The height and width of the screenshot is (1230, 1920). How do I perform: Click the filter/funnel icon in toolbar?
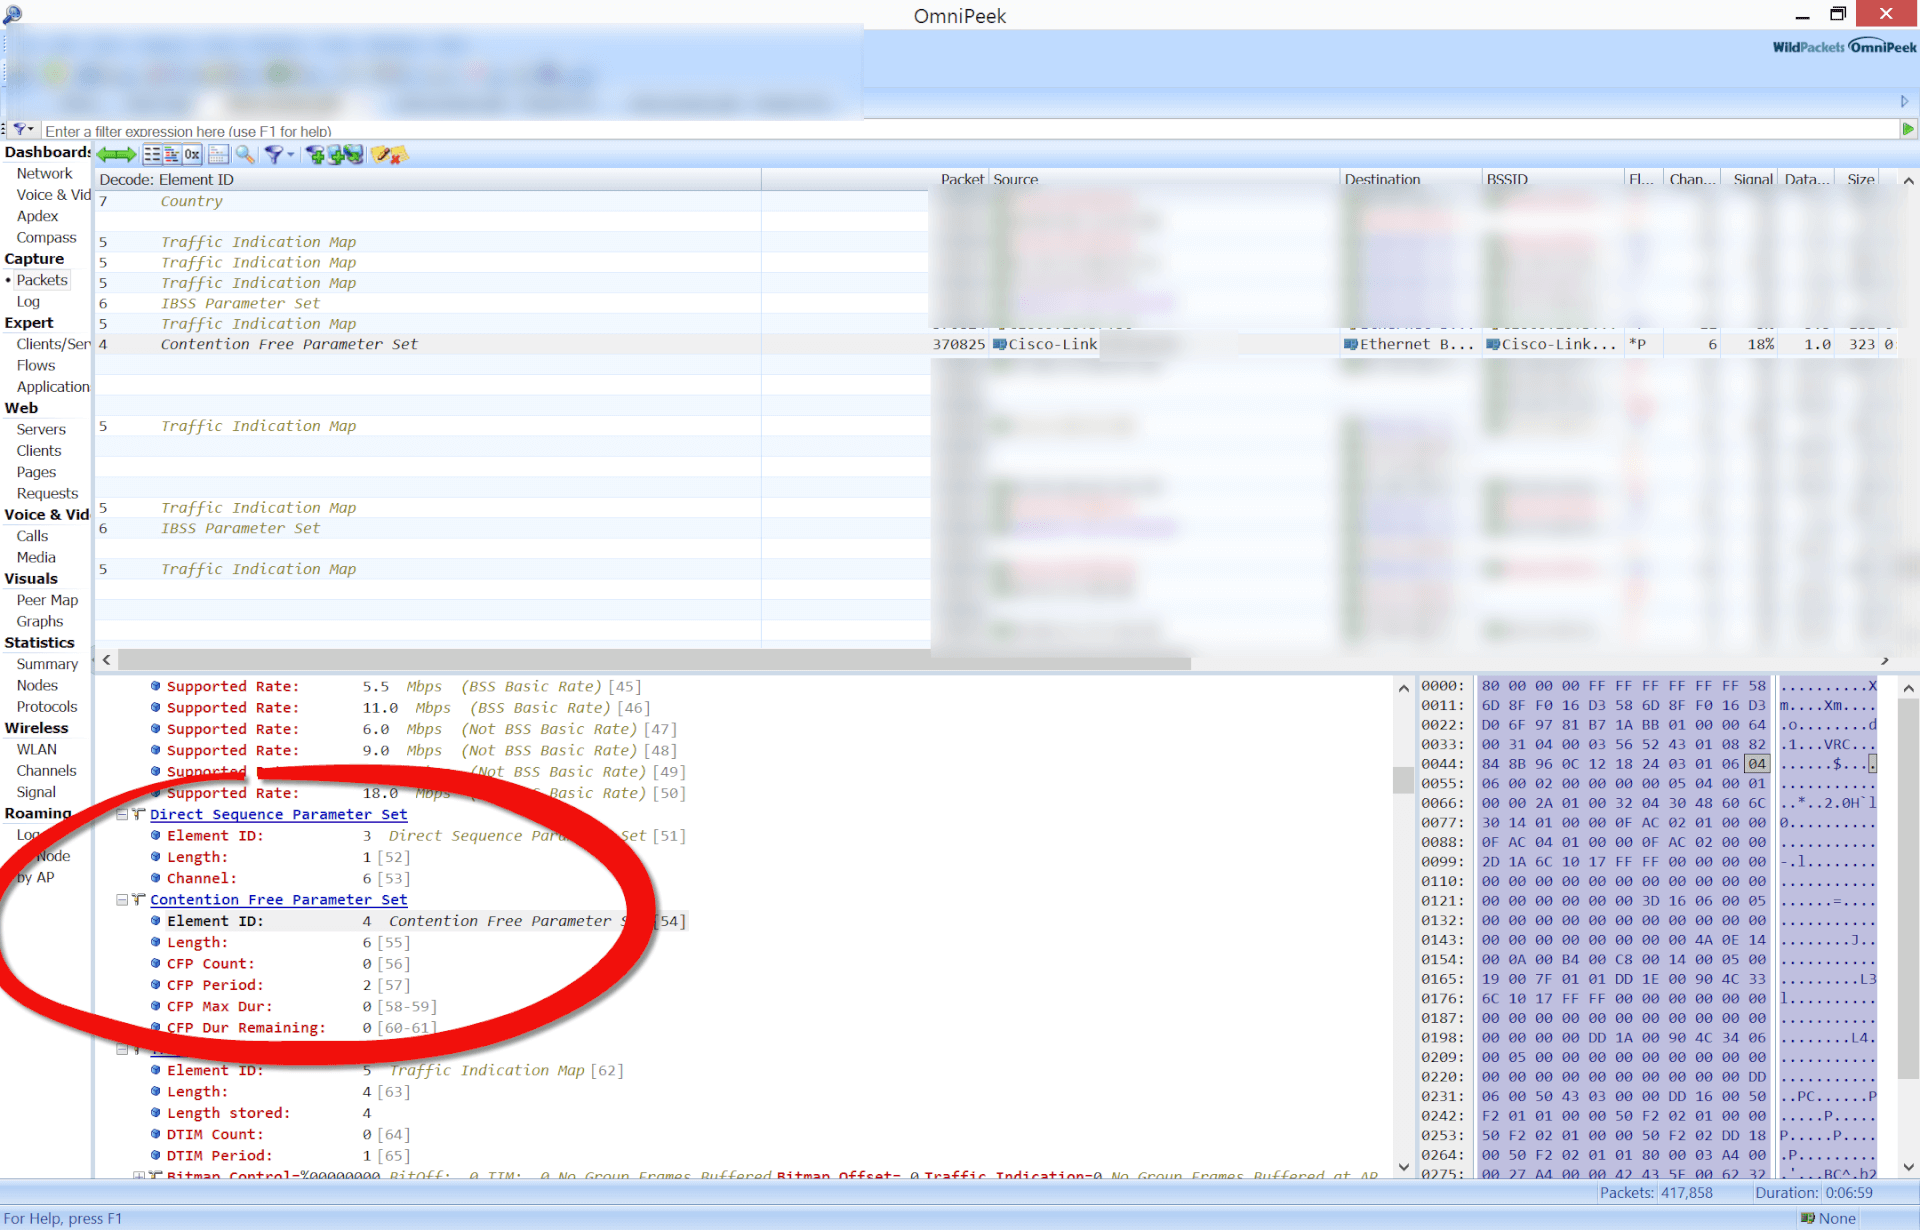pyautogui.click(x=276, y=154)
